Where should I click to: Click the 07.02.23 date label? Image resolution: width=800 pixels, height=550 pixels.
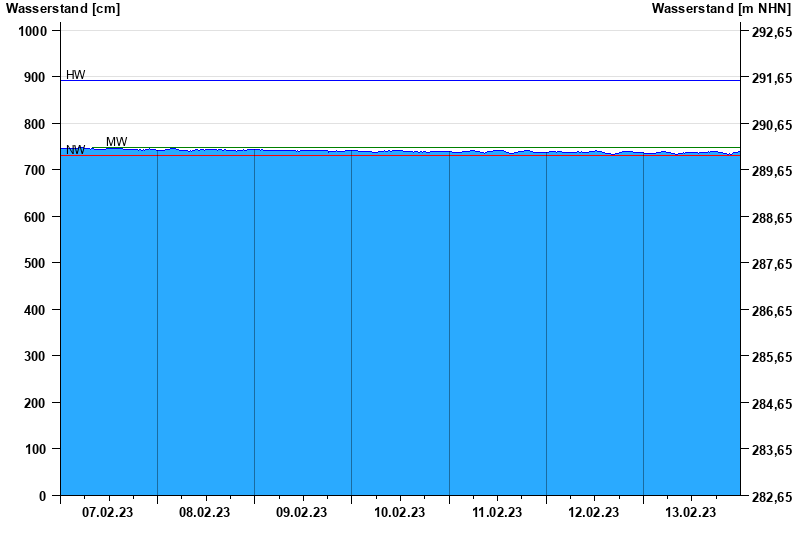click(x=108, y=513)
